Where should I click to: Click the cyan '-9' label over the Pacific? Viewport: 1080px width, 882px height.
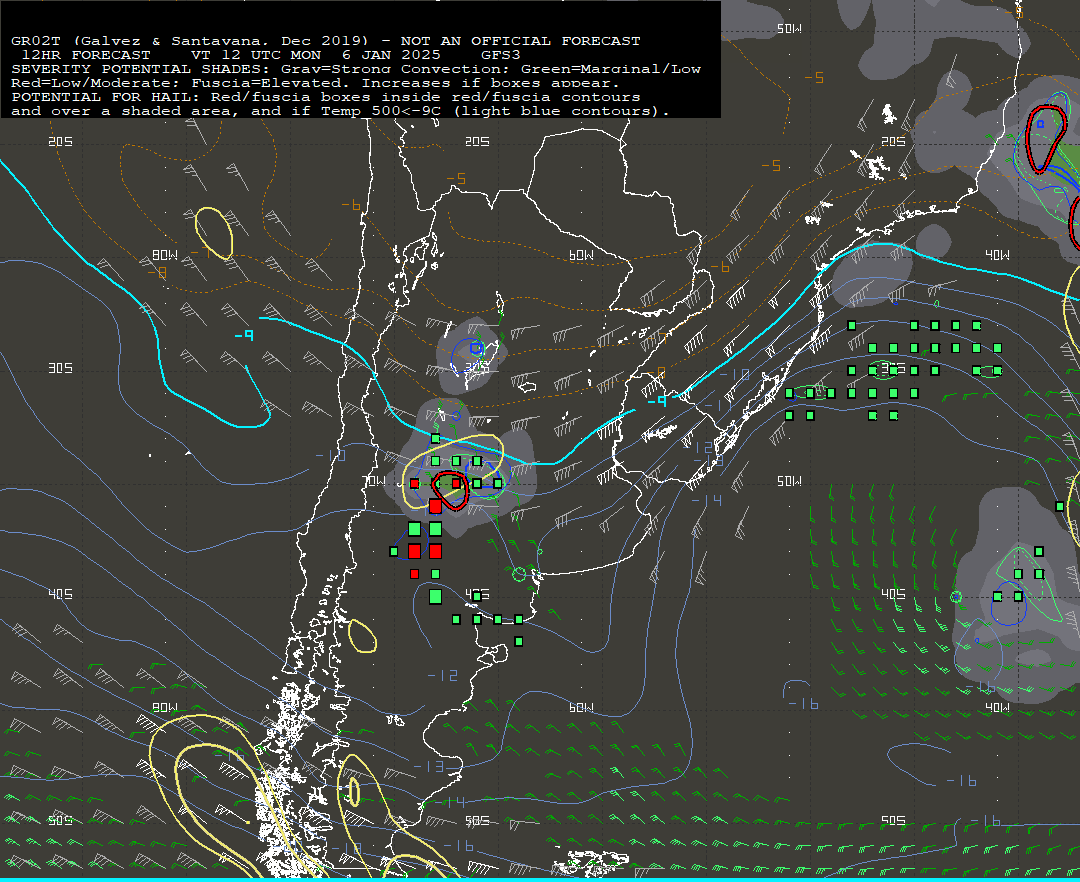coord(245,335)
